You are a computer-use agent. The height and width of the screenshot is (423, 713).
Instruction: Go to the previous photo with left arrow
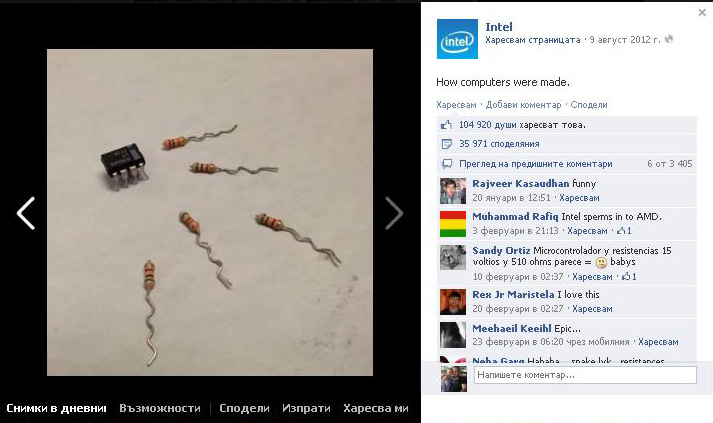click(x=26, y=213)
